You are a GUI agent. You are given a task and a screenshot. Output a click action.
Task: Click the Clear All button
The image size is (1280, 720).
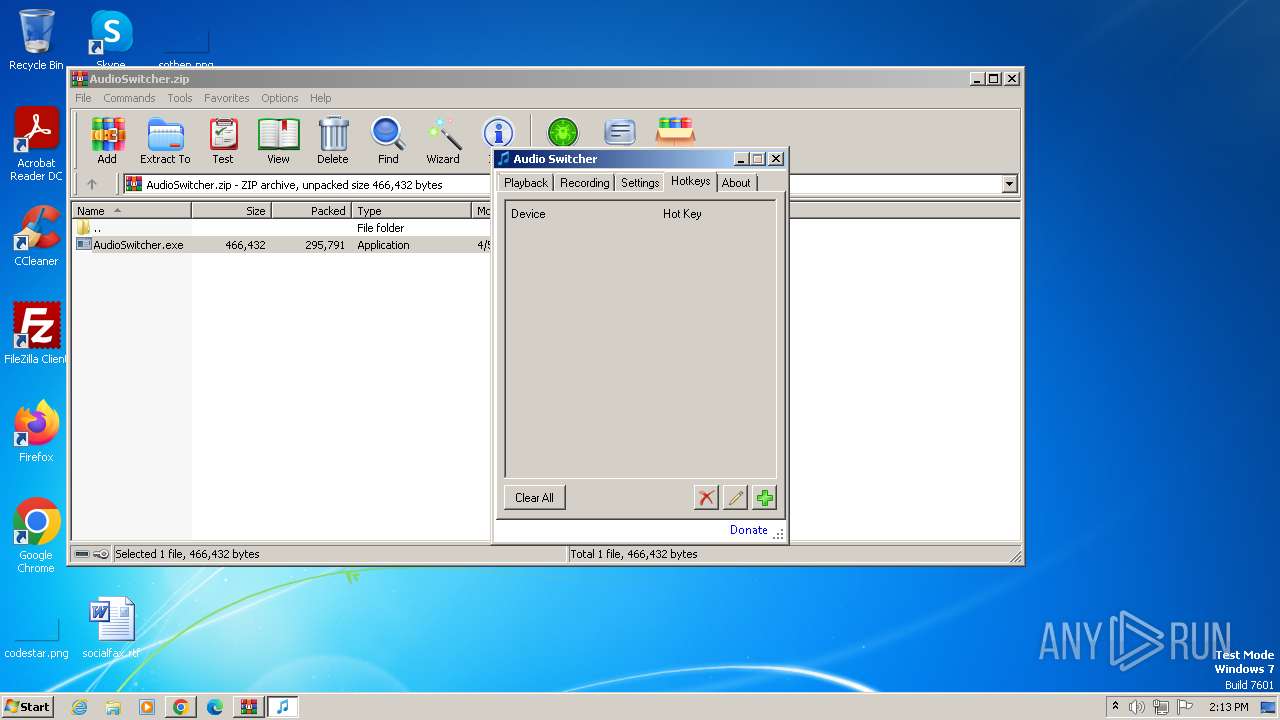click(x=534, y=497)
